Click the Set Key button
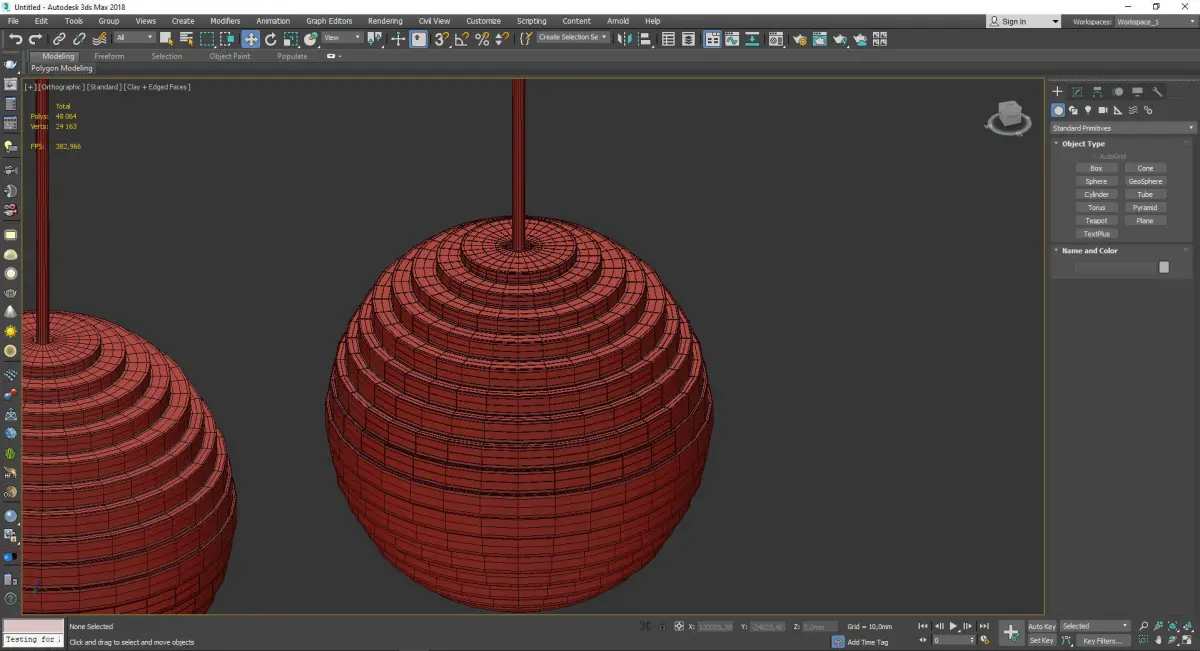Image resolution: width=1200 pixels, height=651 pixels. [1042, 640]
